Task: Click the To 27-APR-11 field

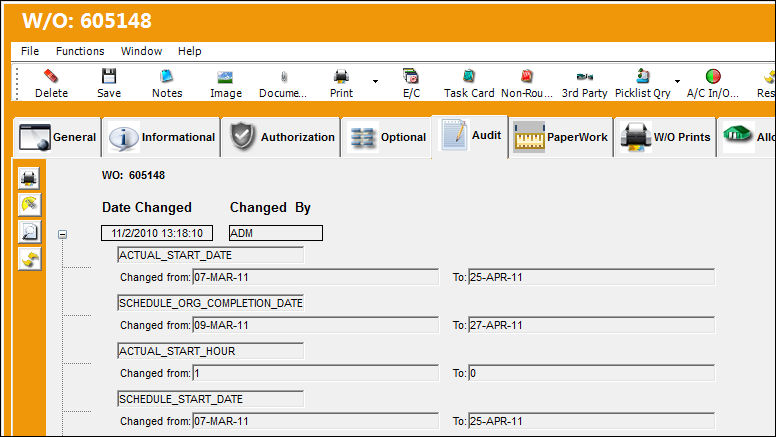Action: point(591,325)
